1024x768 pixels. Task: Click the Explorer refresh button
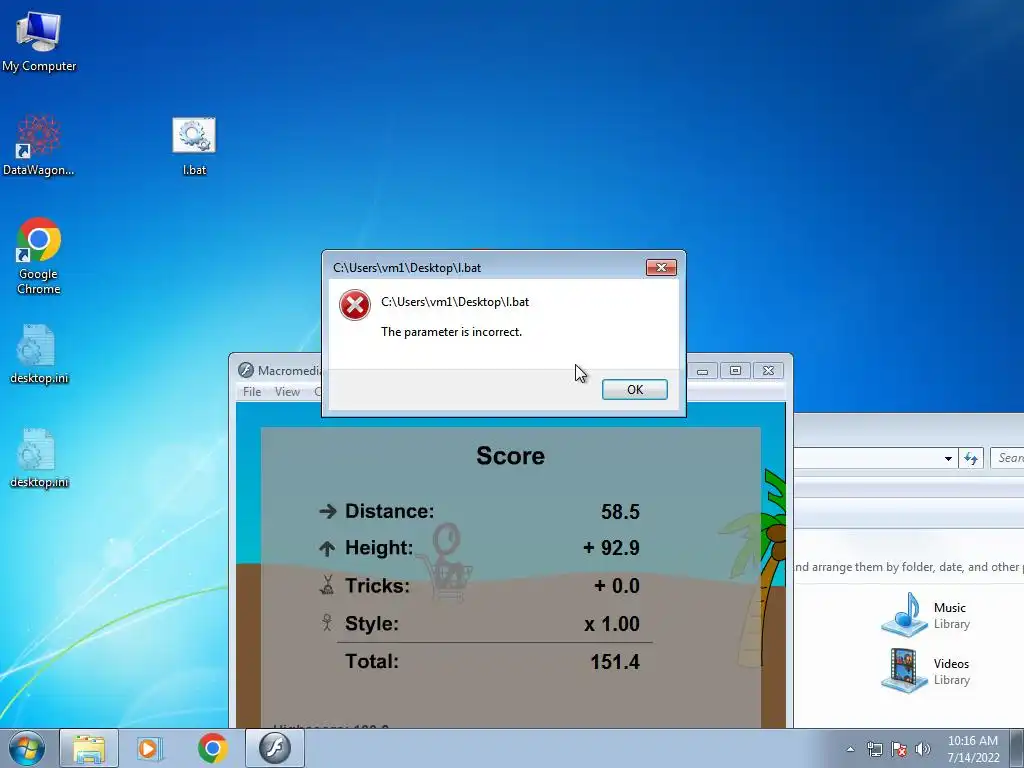pyautogui.click(x=970, y=458)
